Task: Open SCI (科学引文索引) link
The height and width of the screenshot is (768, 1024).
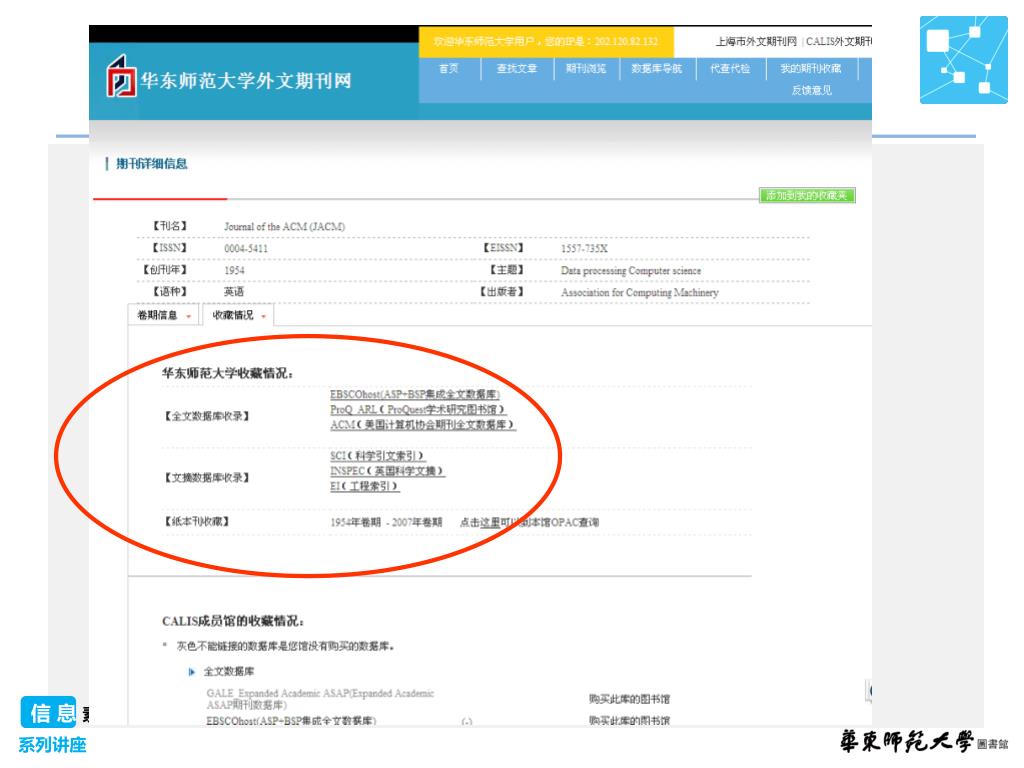Action: 377,456
